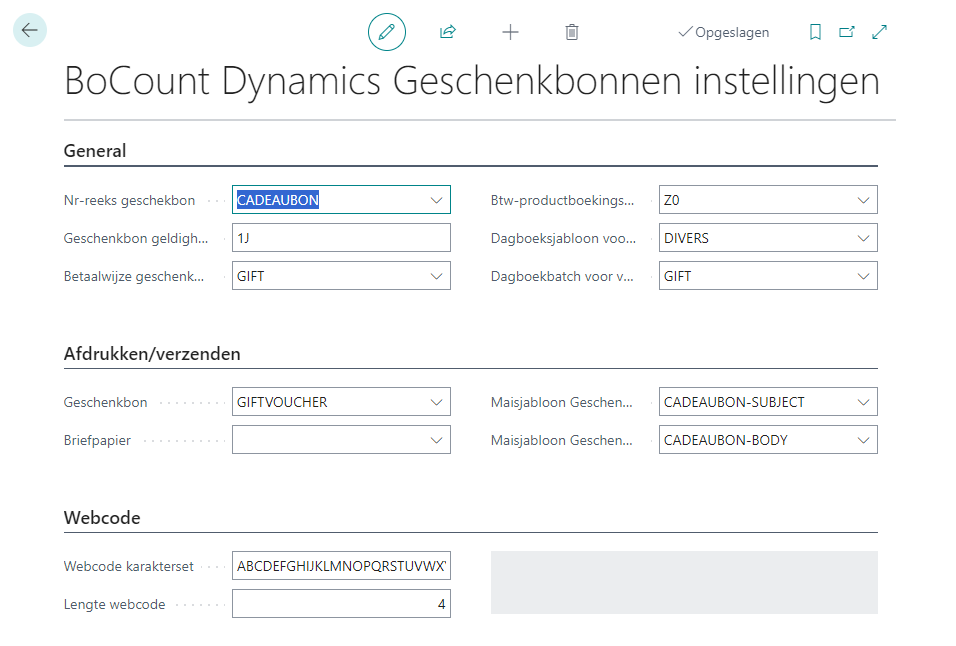Click the back arrow button
956x646 pixels.
coord(29,30)
